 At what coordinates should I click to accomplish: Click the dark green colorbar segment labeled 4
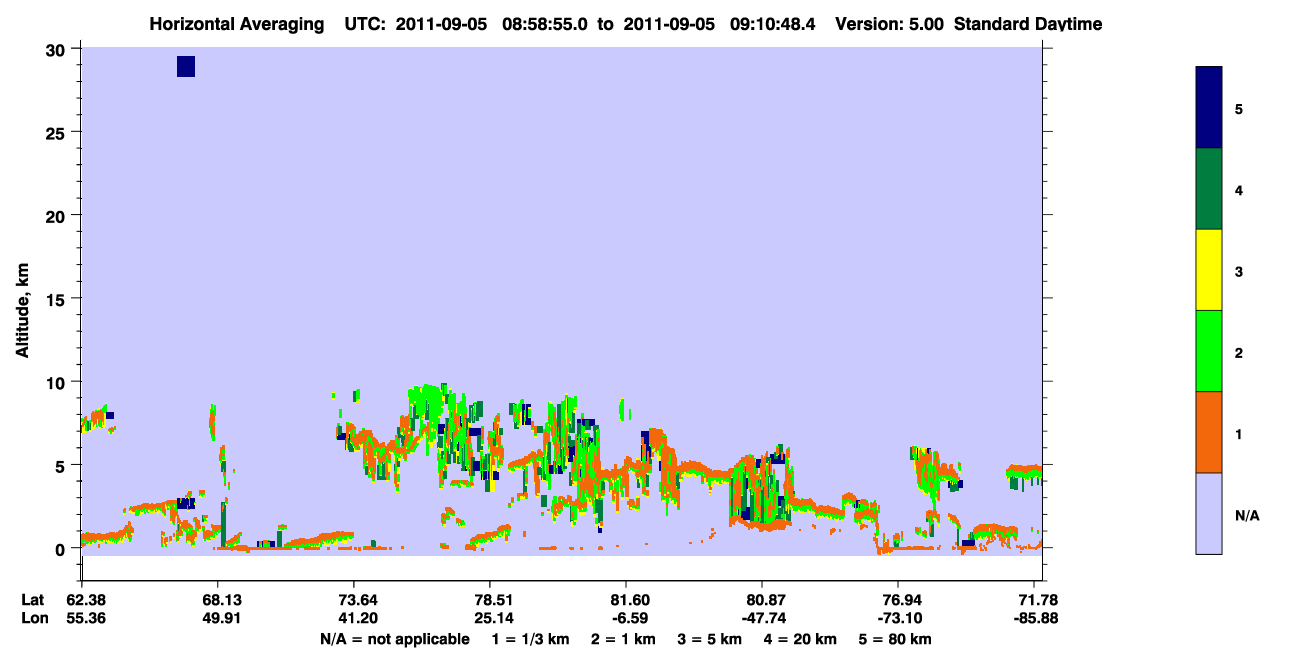click(1209, 189)
